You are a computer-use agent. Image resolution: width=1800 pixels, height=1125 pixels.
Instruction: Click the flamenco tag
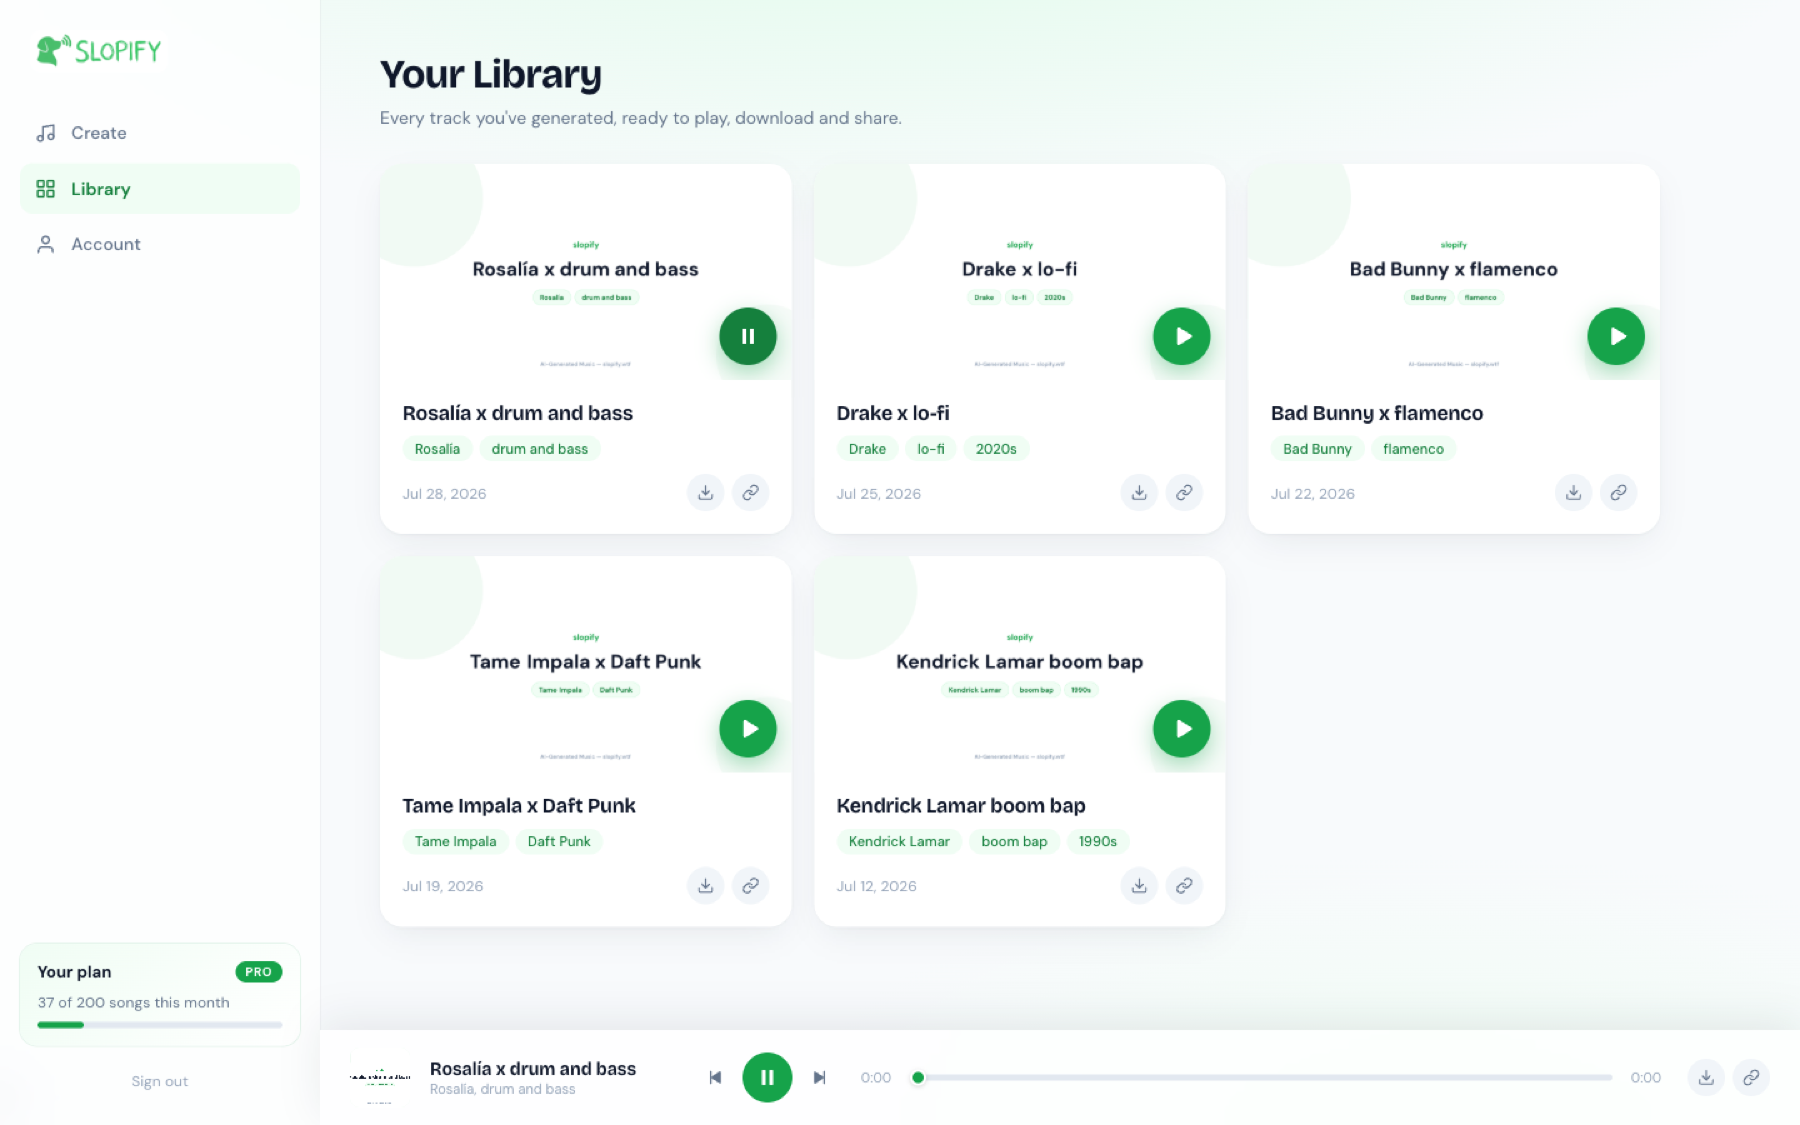(x=1413, y=449)
